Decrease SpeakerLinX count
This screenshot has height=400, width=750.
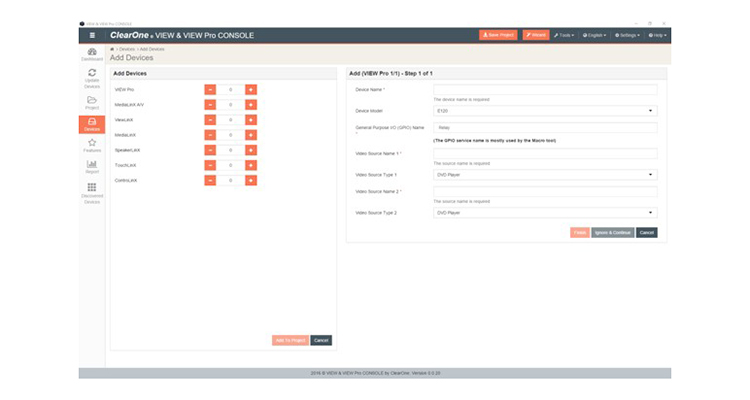click(210, 150)
